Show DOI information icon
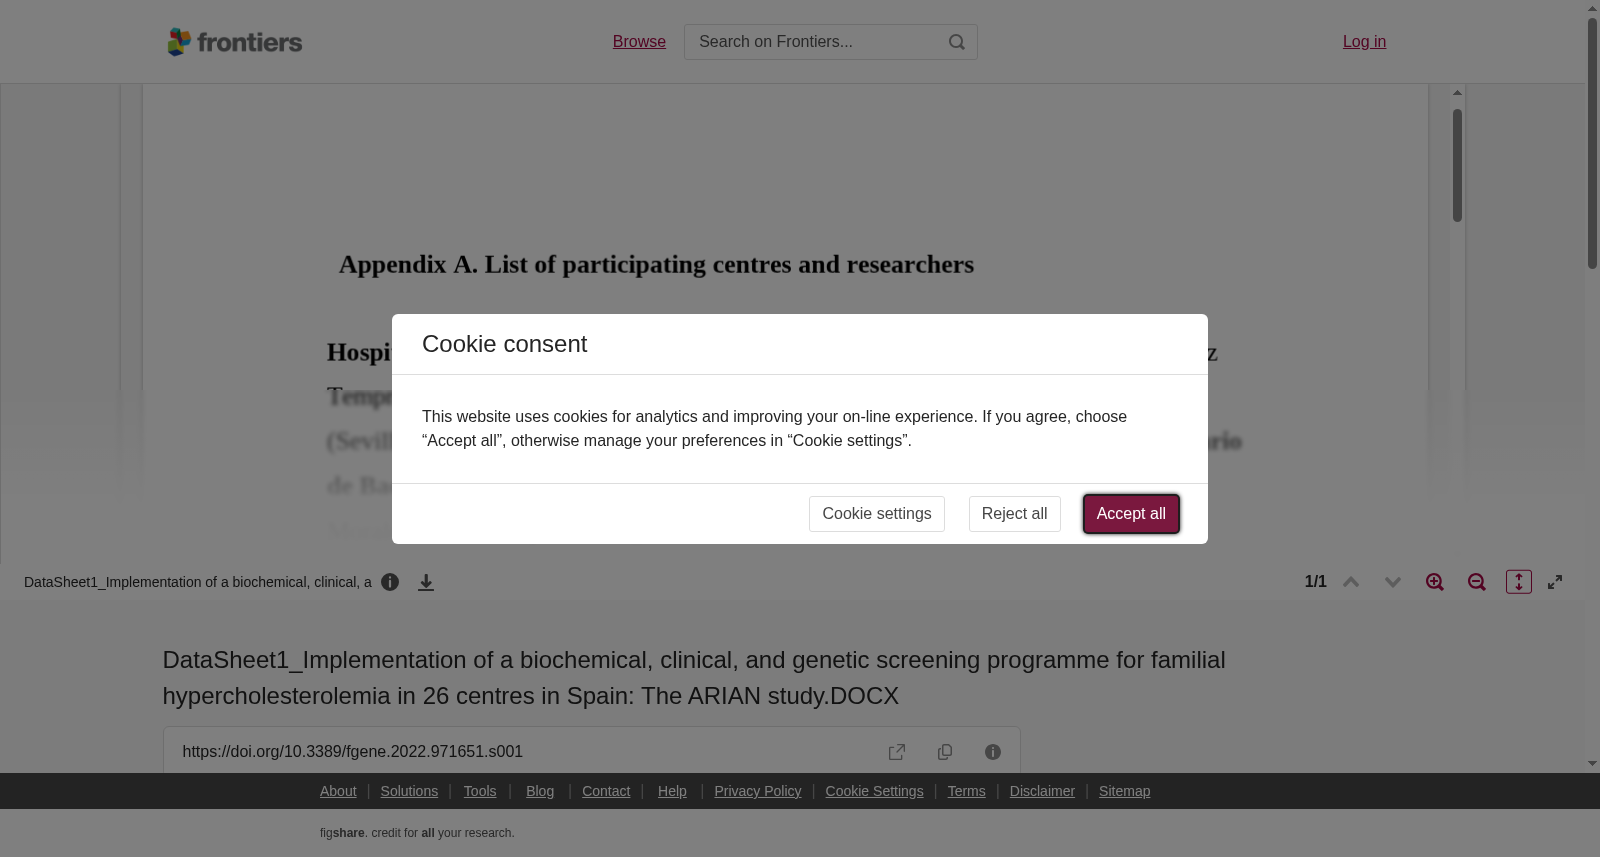This screenshot has width=1600, height=857. (x=993, y=752)
